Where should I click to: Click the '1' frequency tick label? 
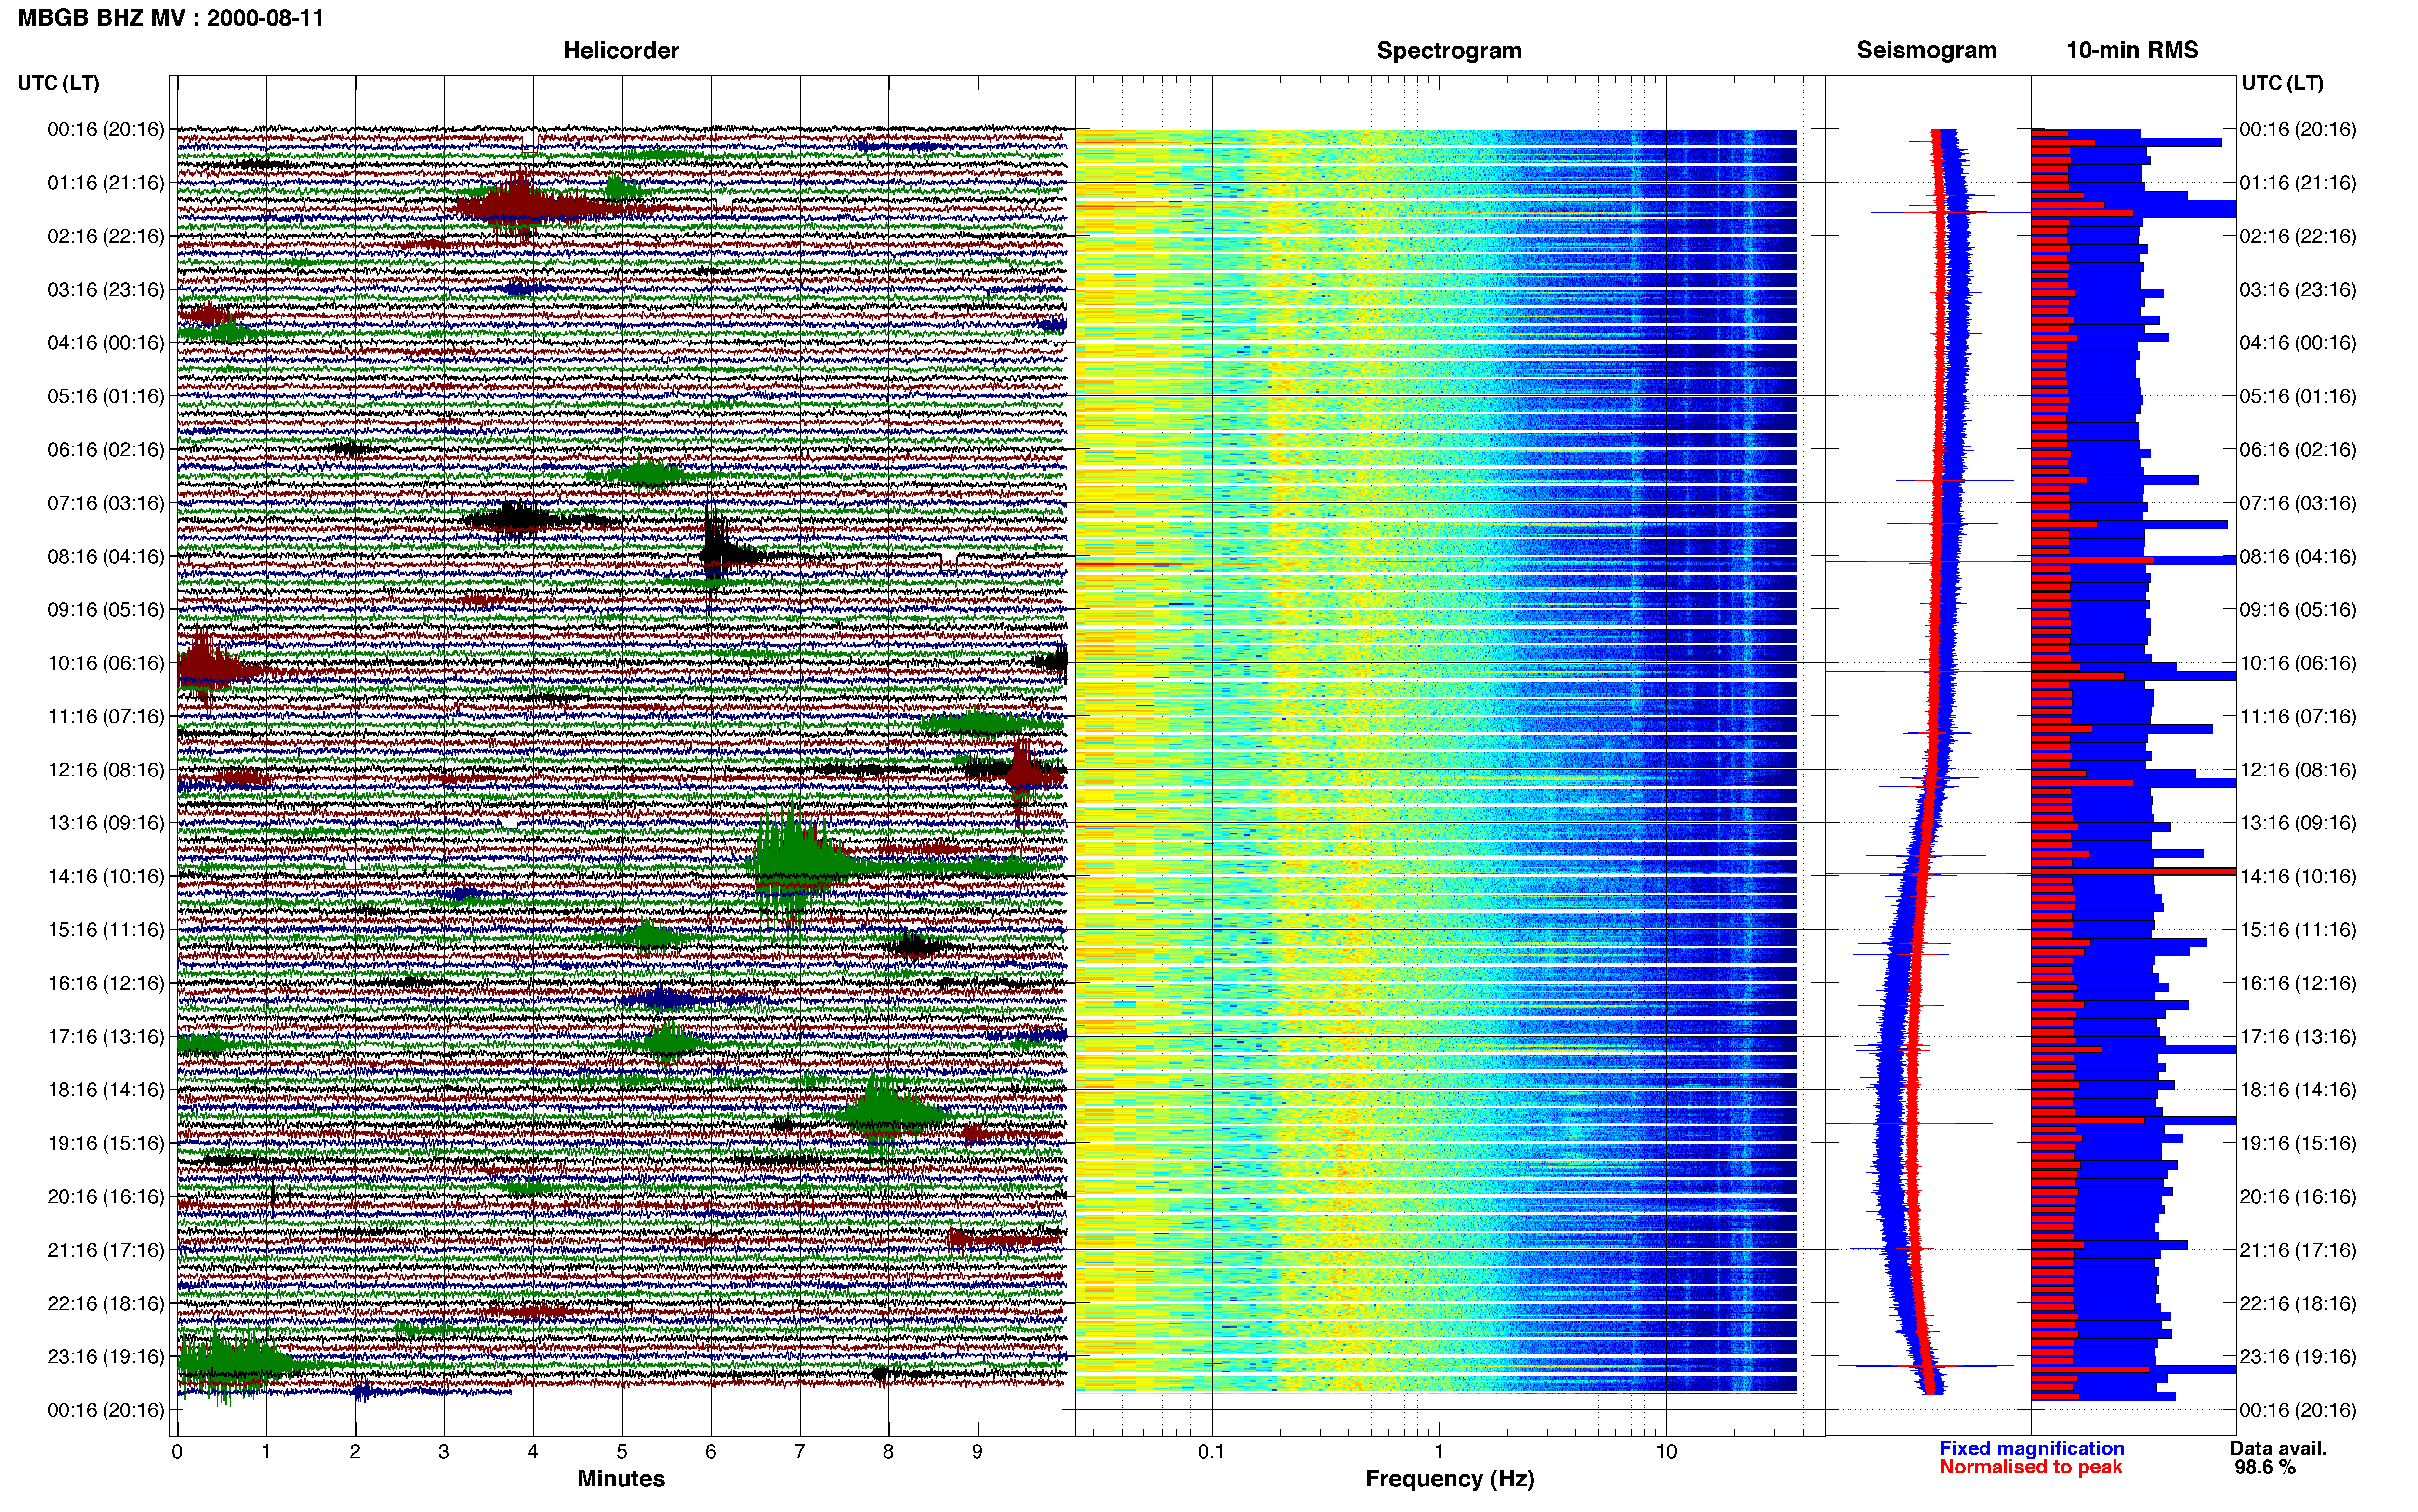click(1439, 1451)
